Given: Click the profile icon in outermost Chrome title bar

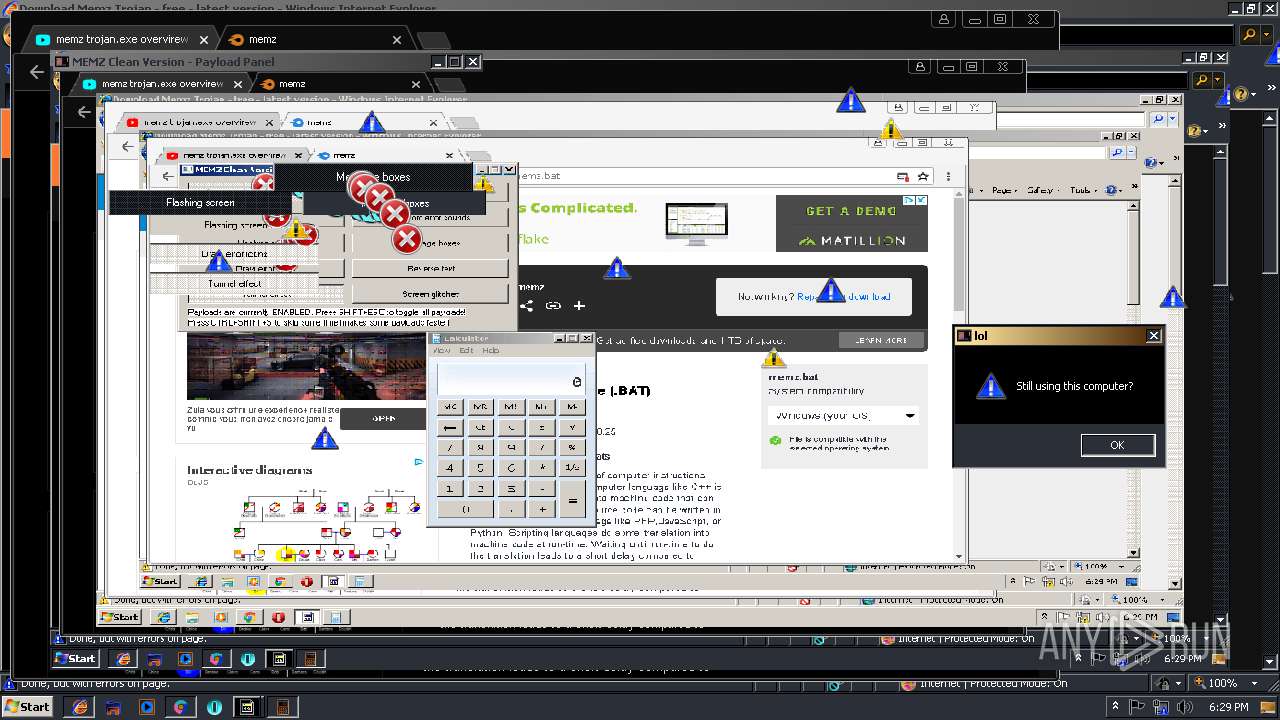Looking at the screenshot, I should click(944, 19).
